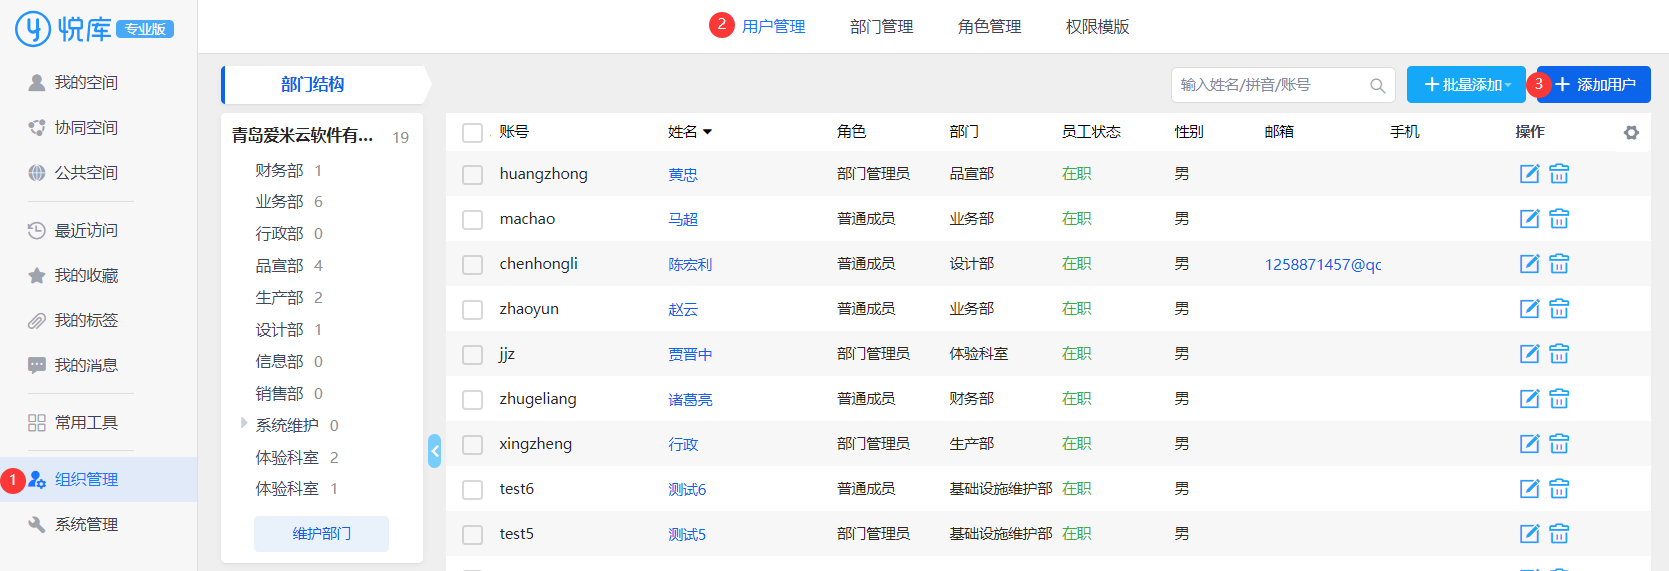
Task: Open the 批量添加 dropdown
Action: coord(1465,85)
